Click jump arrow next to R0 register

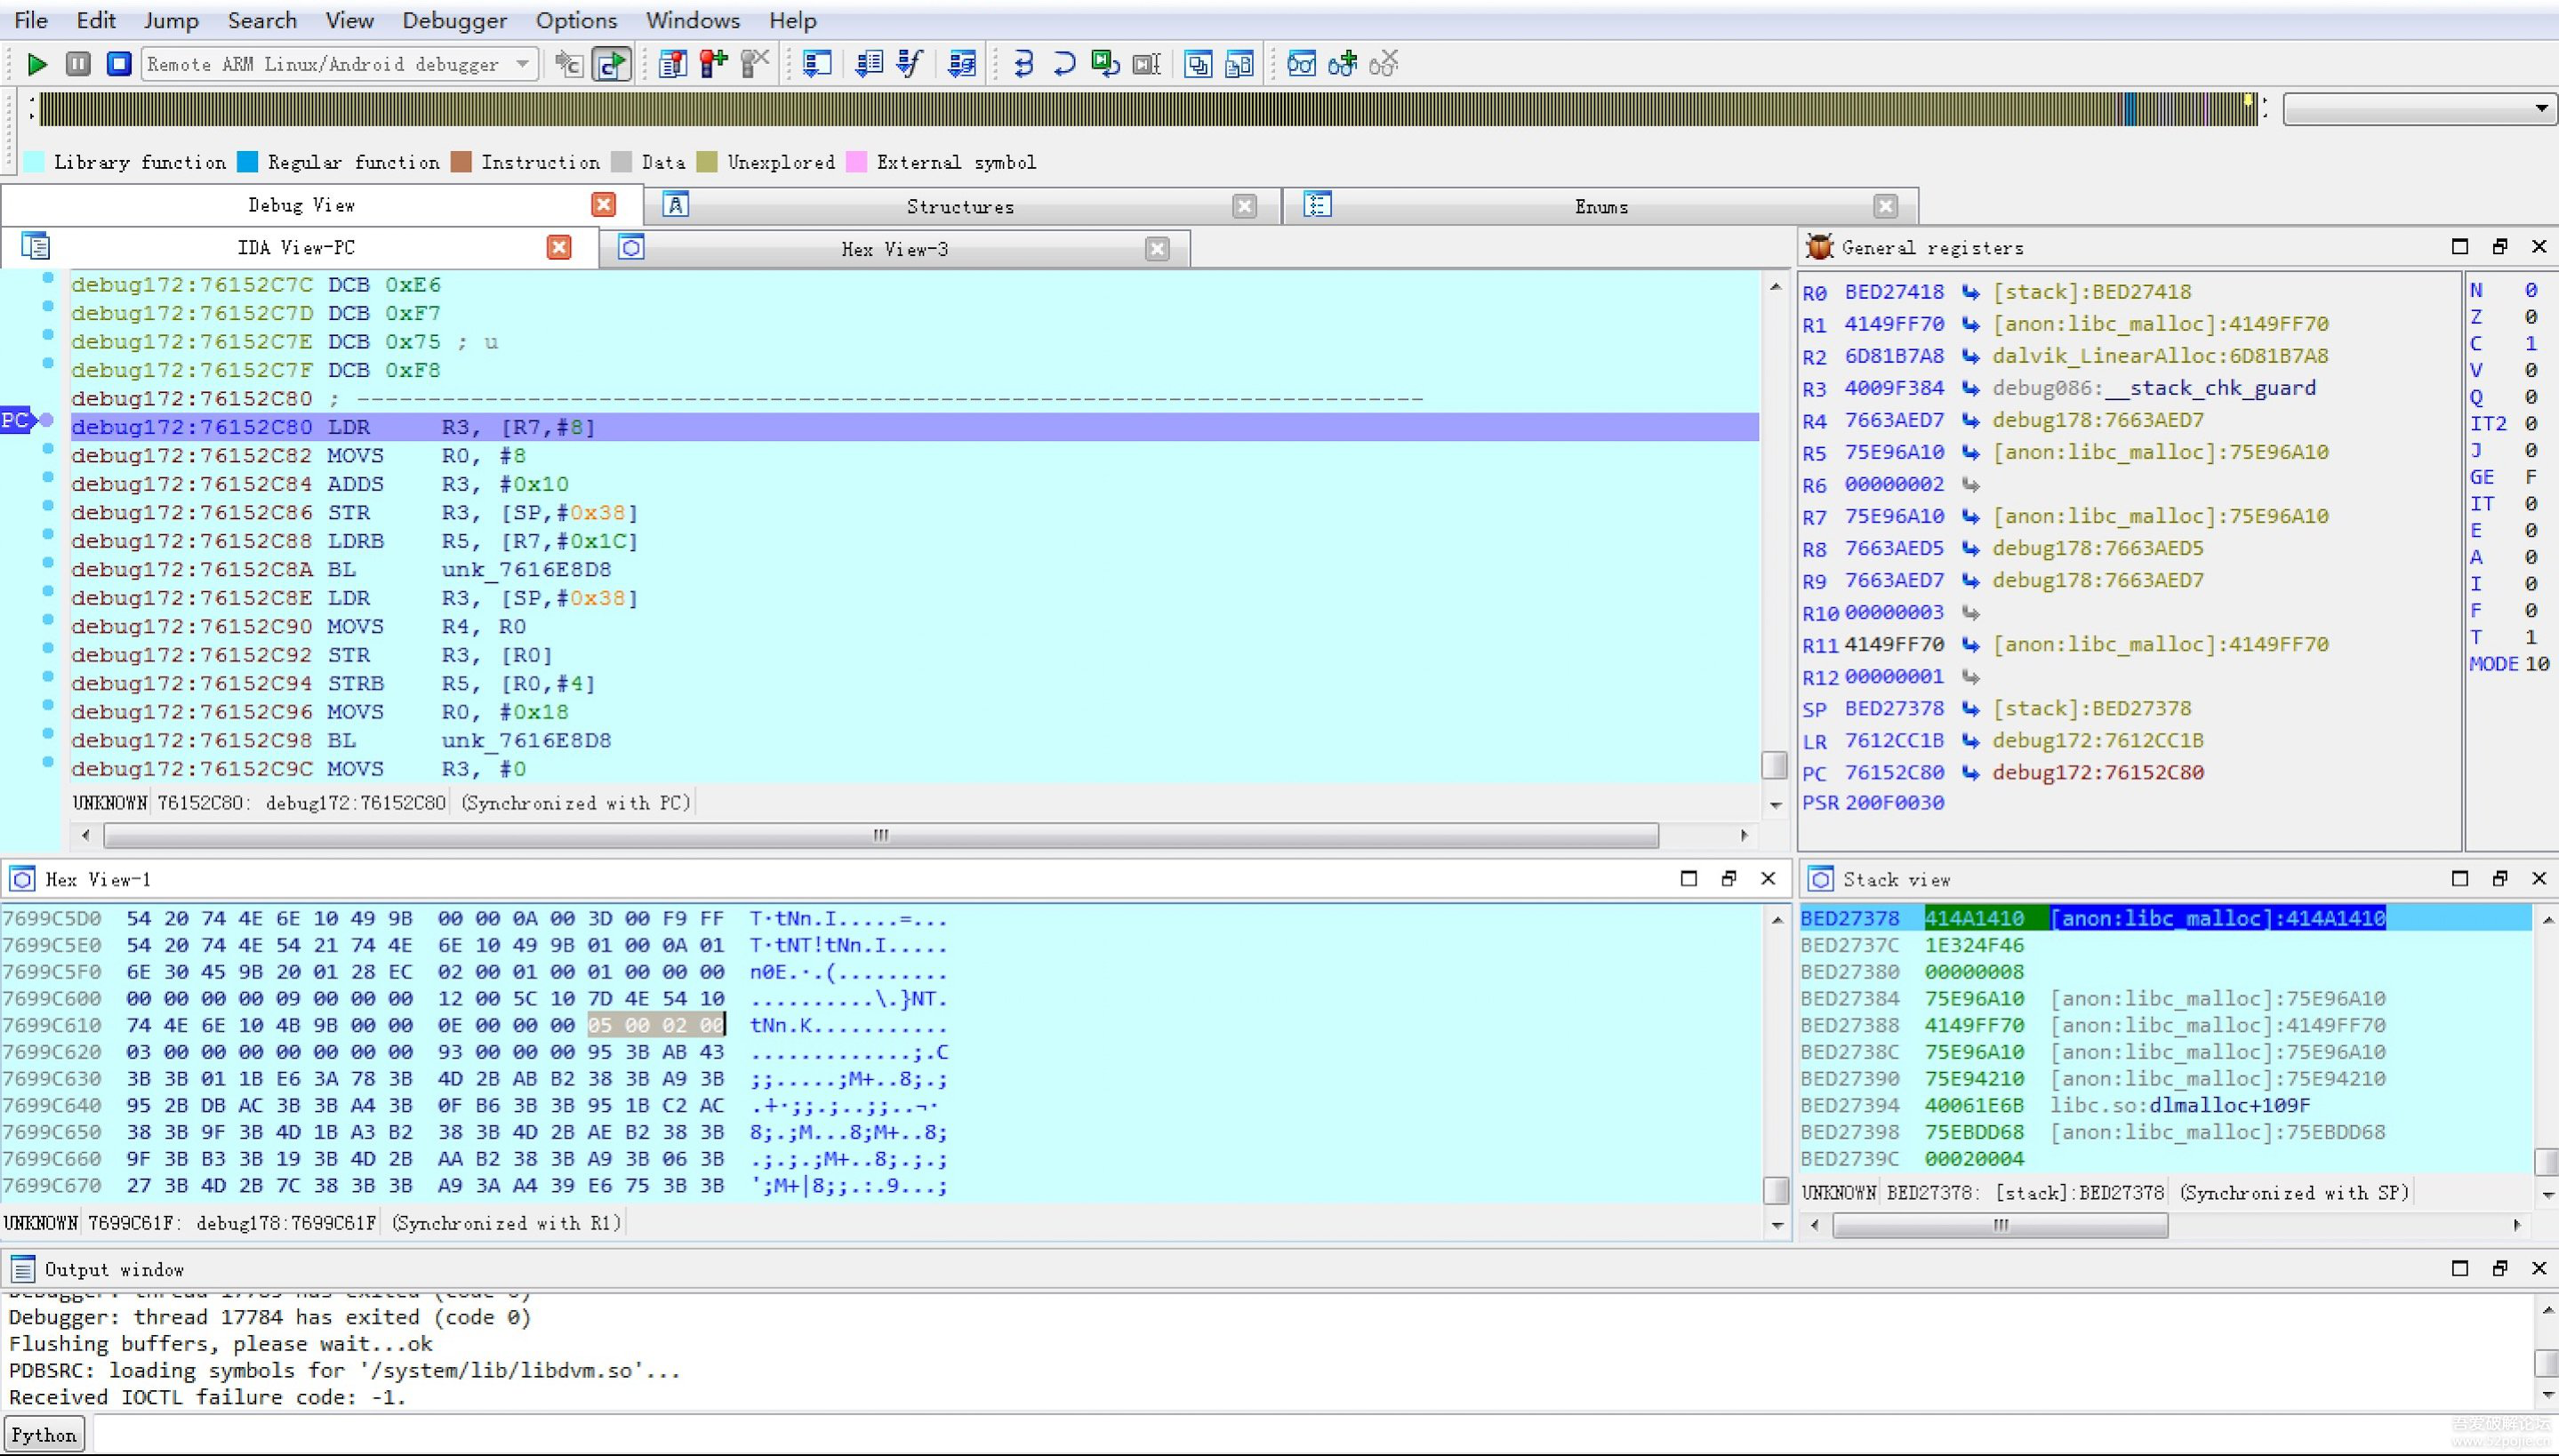(x=1969, y=292)
